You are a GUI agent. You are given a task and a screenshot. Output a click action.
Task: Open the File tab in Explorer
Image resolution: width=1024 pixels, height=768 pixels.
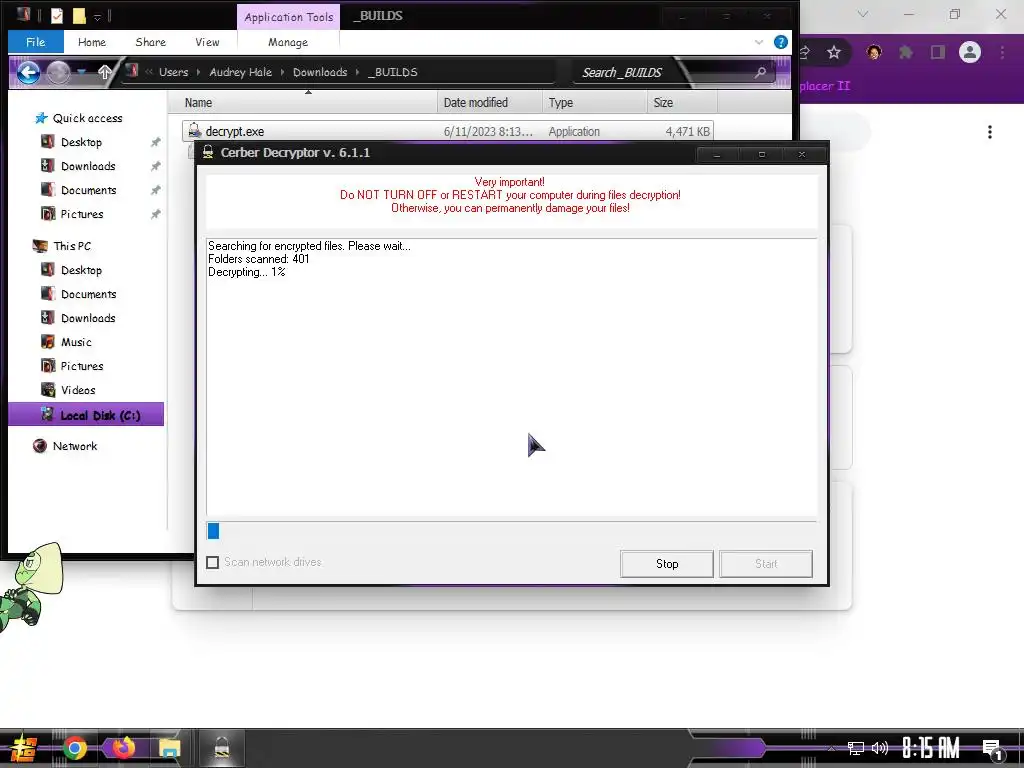pyautogui.click(x=35, y=42)
